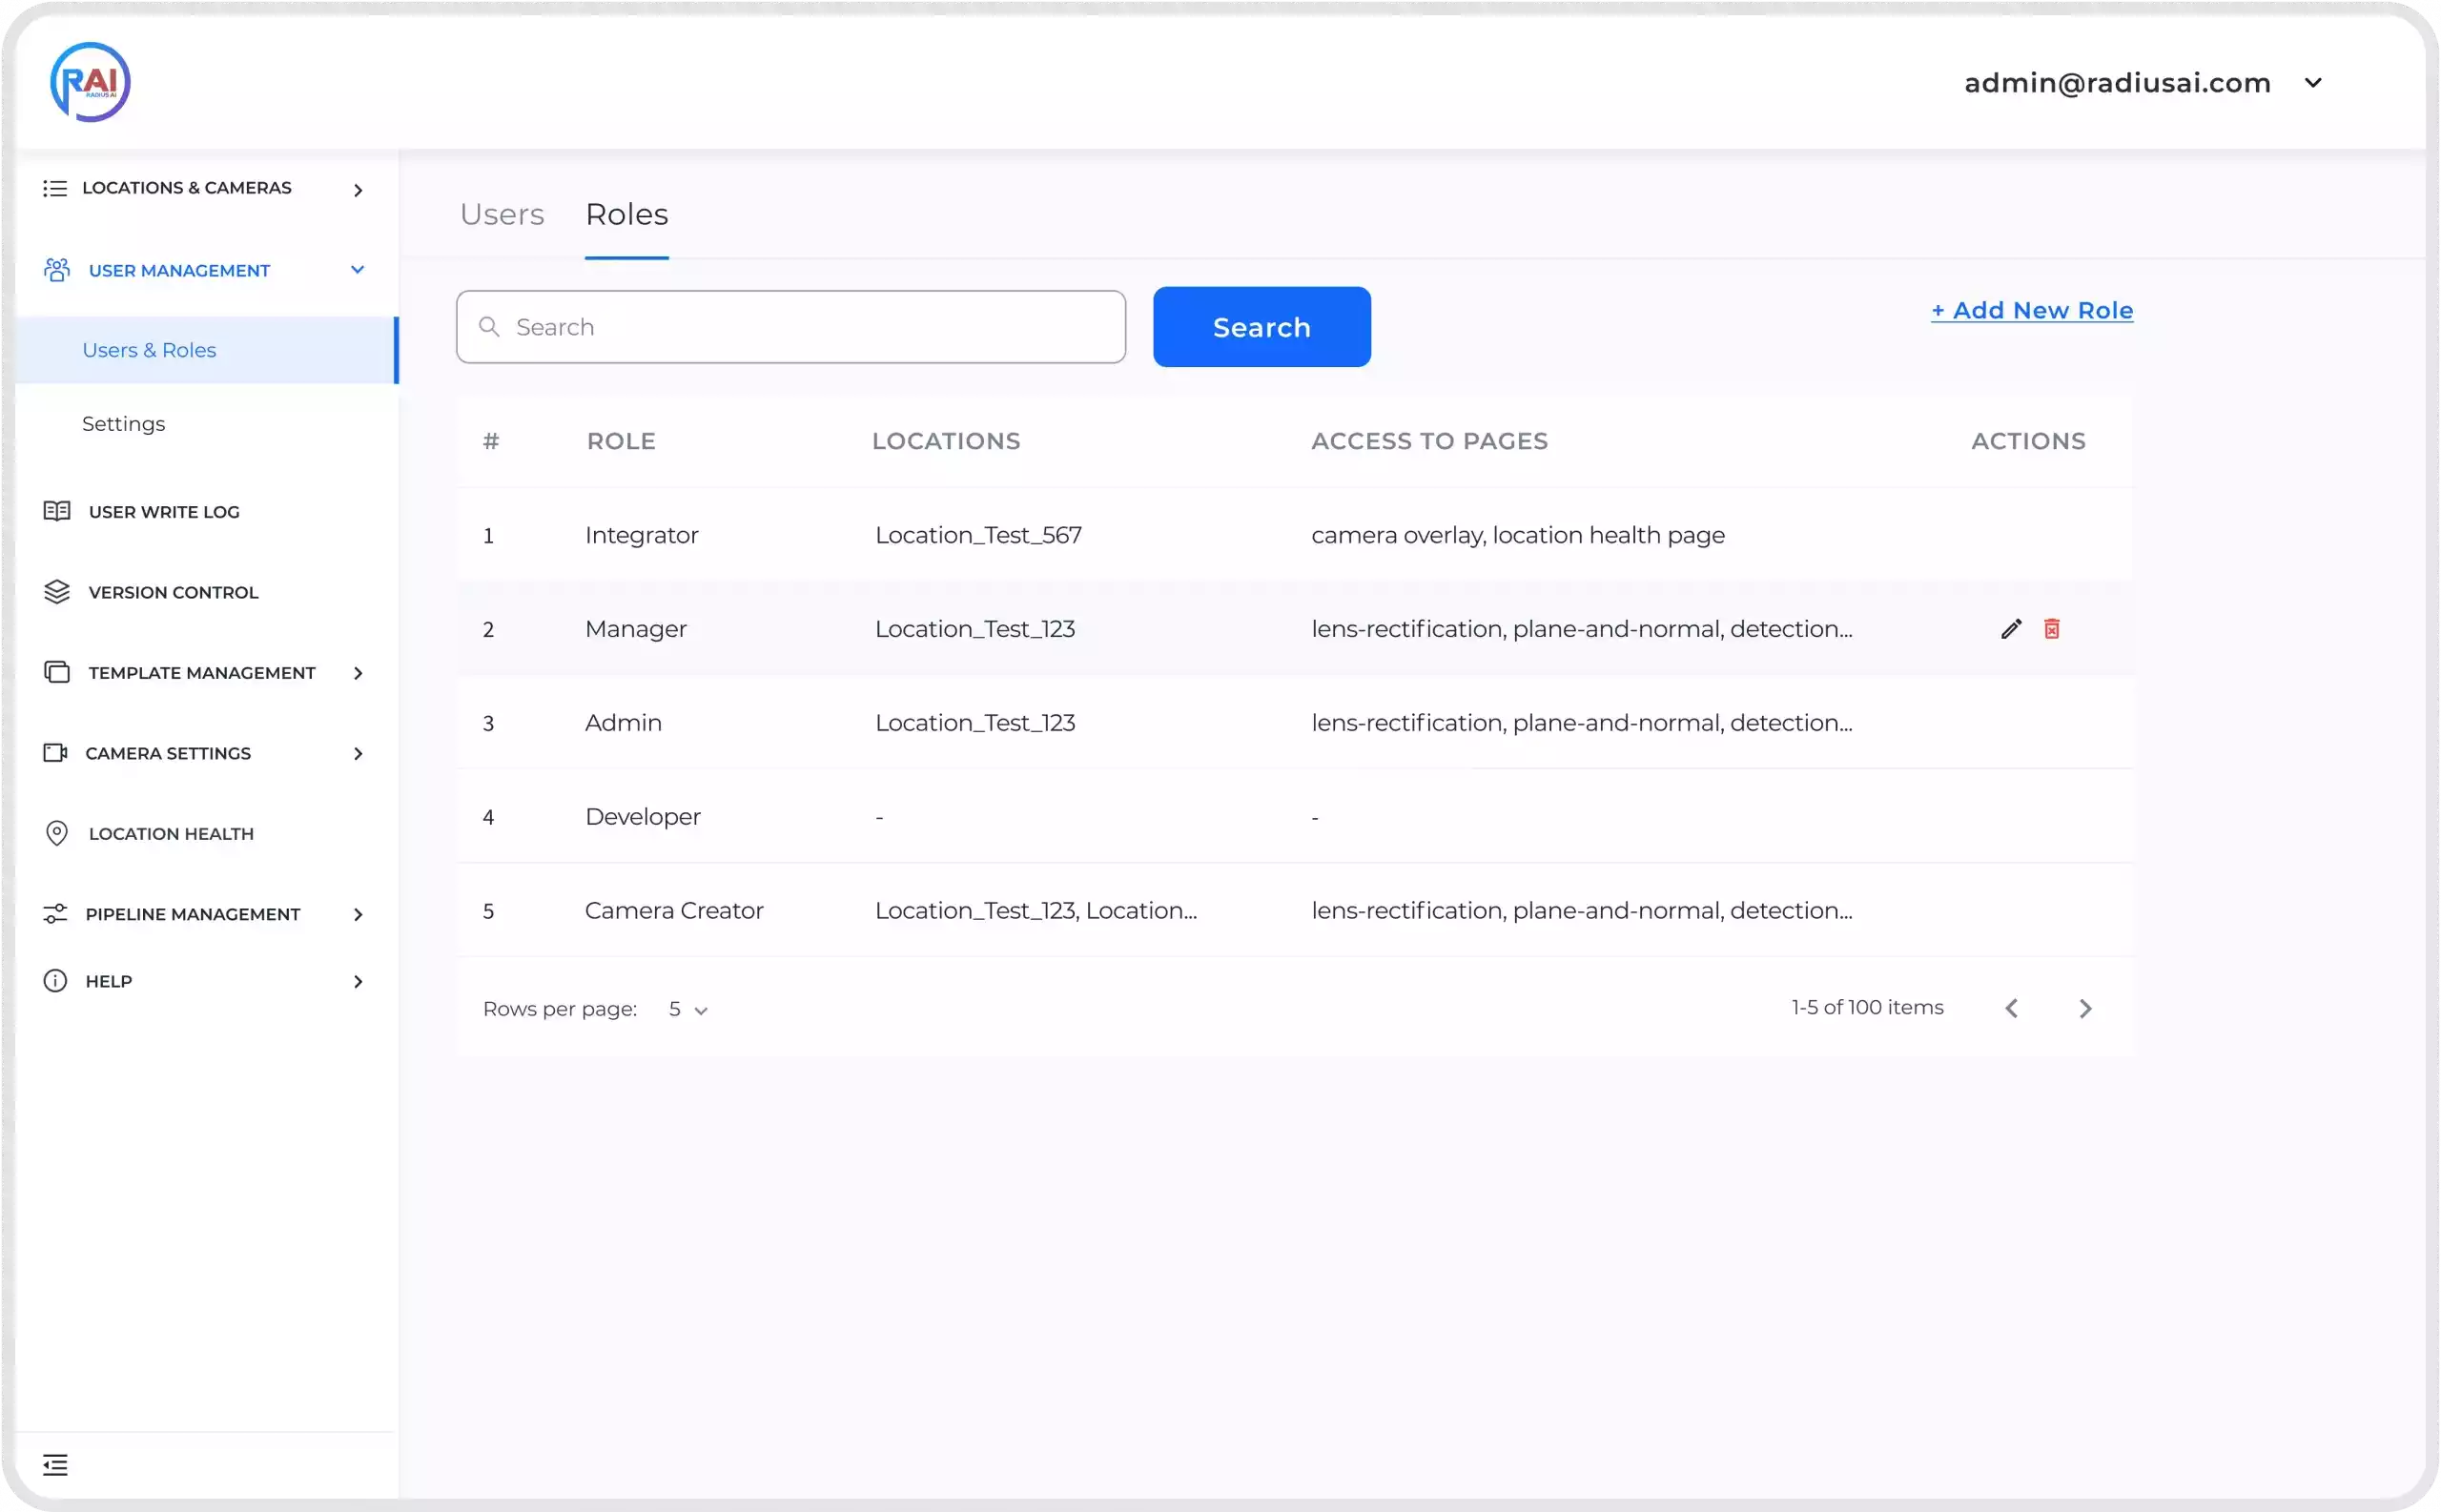Click the ACTIONS column header

(x=2028, y=441)
